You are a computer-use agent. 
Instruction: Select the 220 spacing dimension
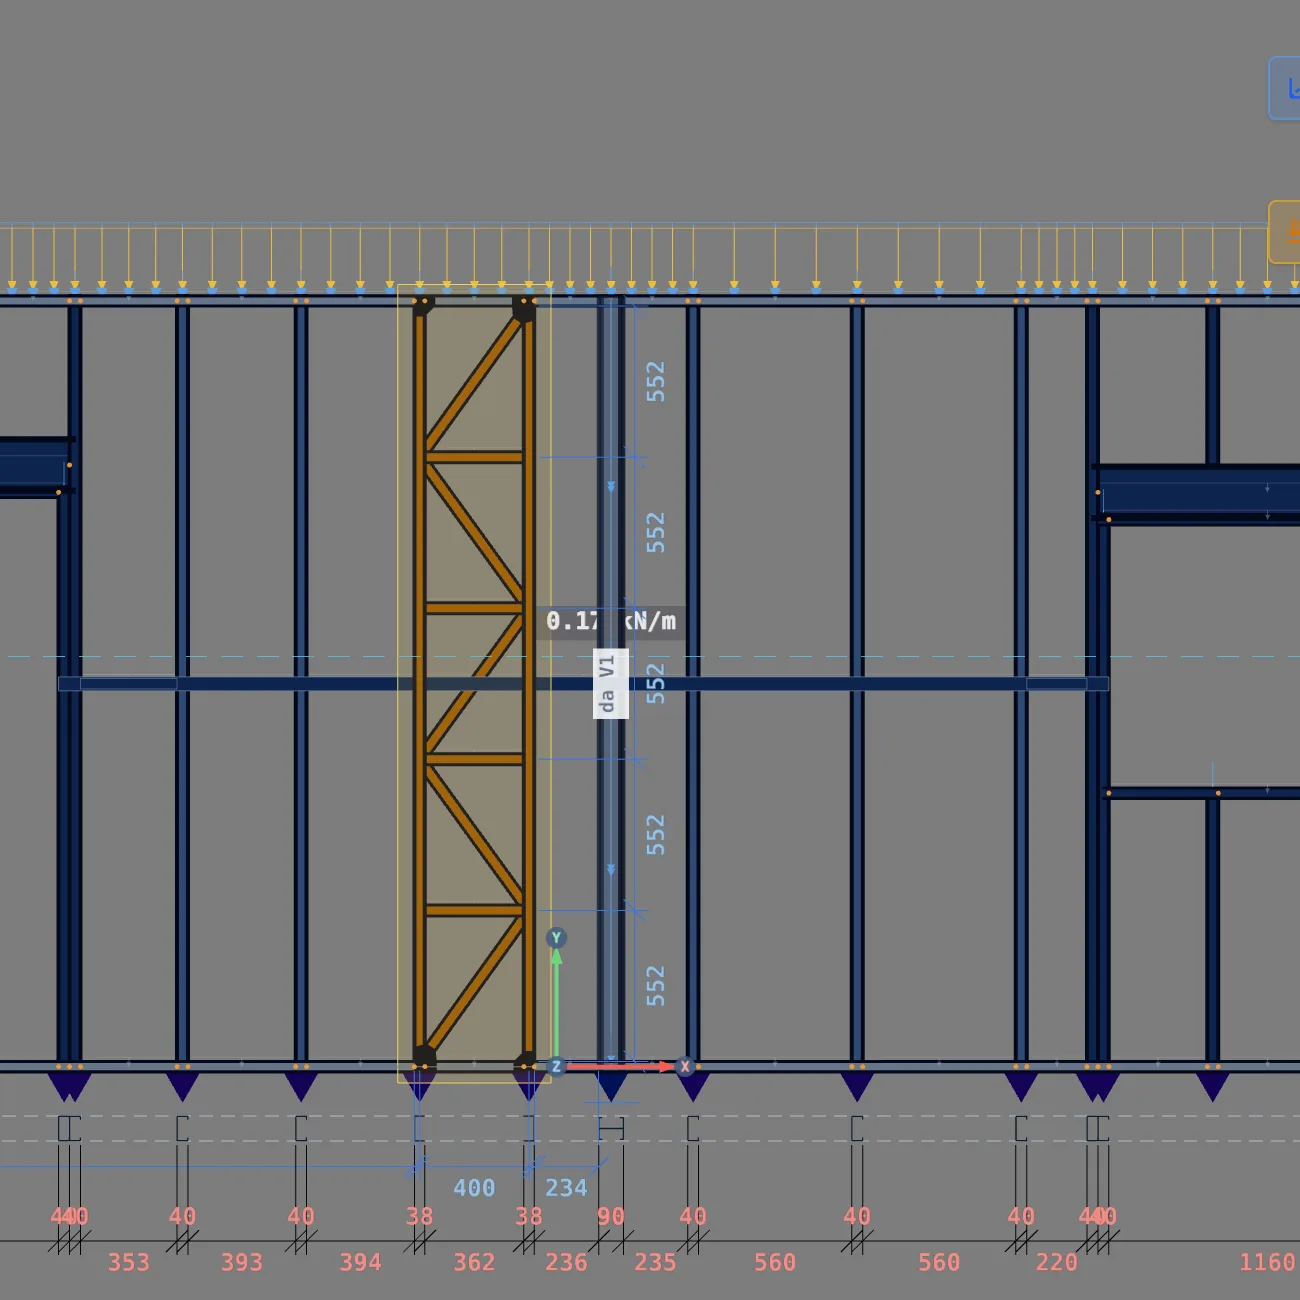pos(1057,1263)
